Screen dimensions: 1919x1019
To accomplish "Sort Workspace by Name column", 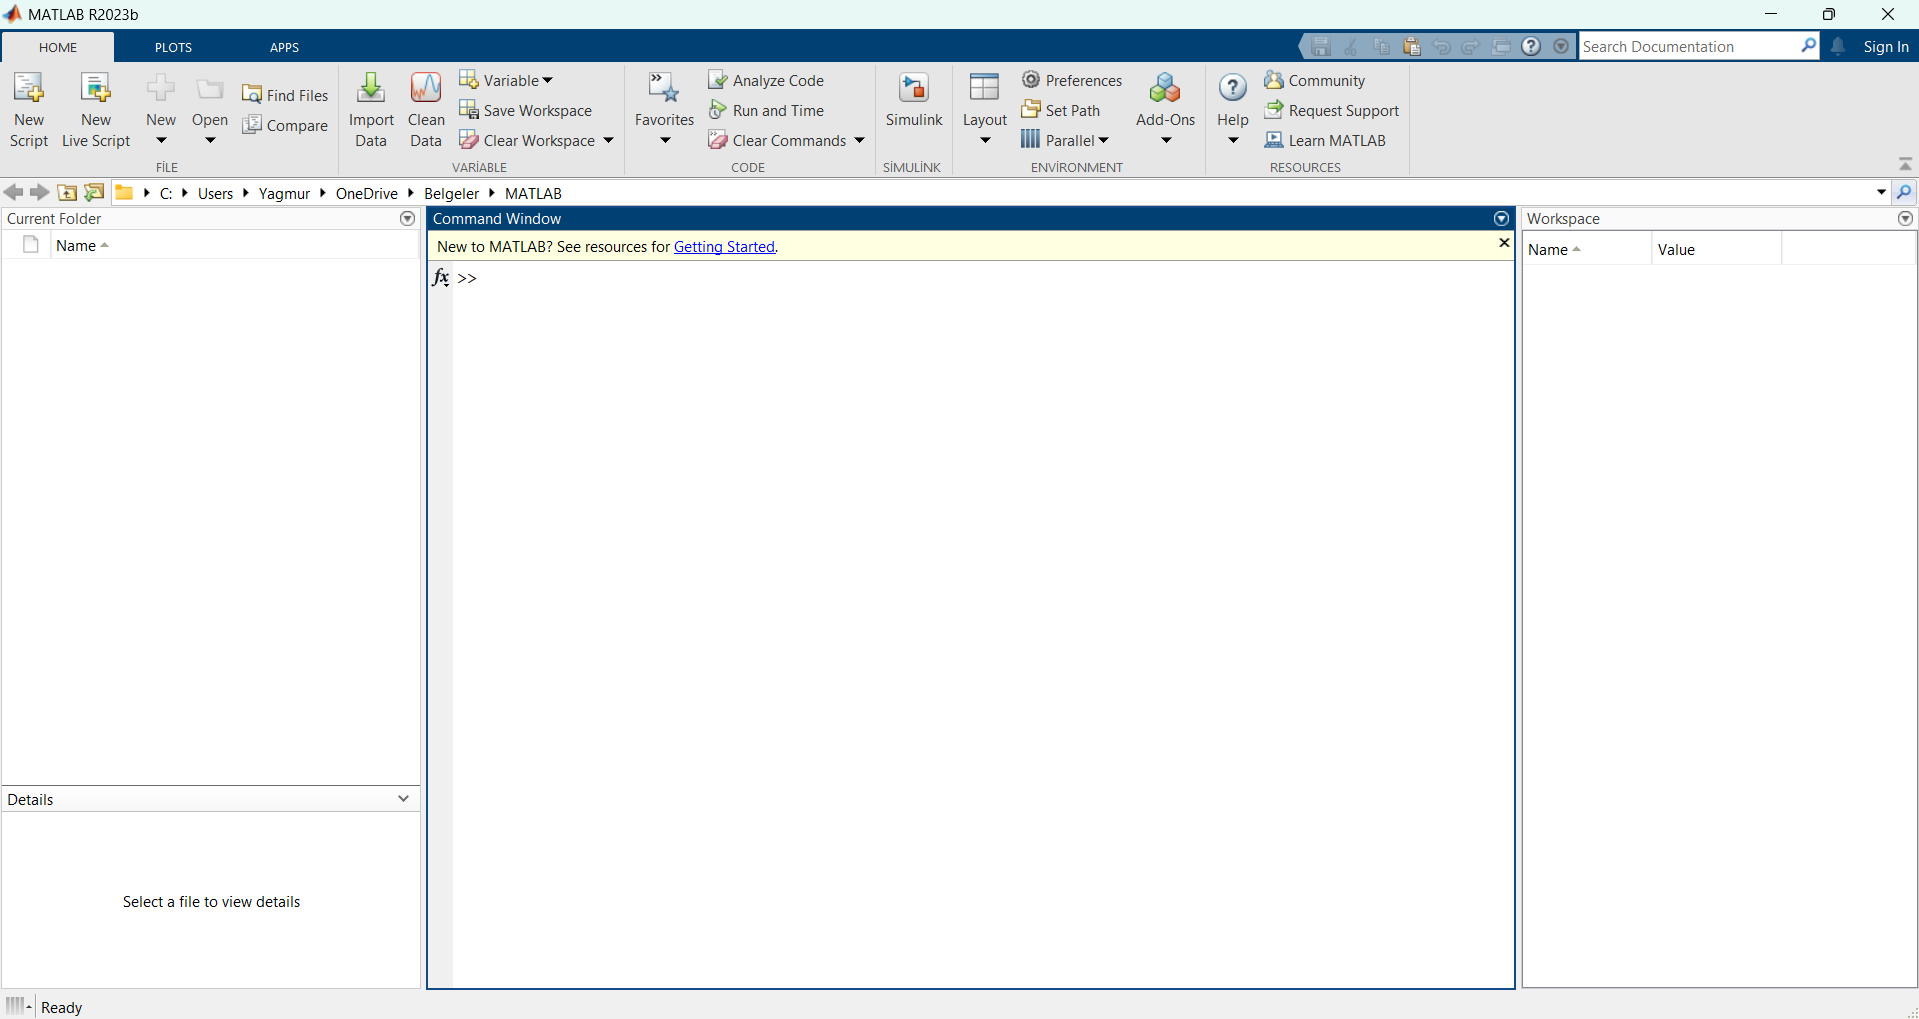I will point(1586,249).
